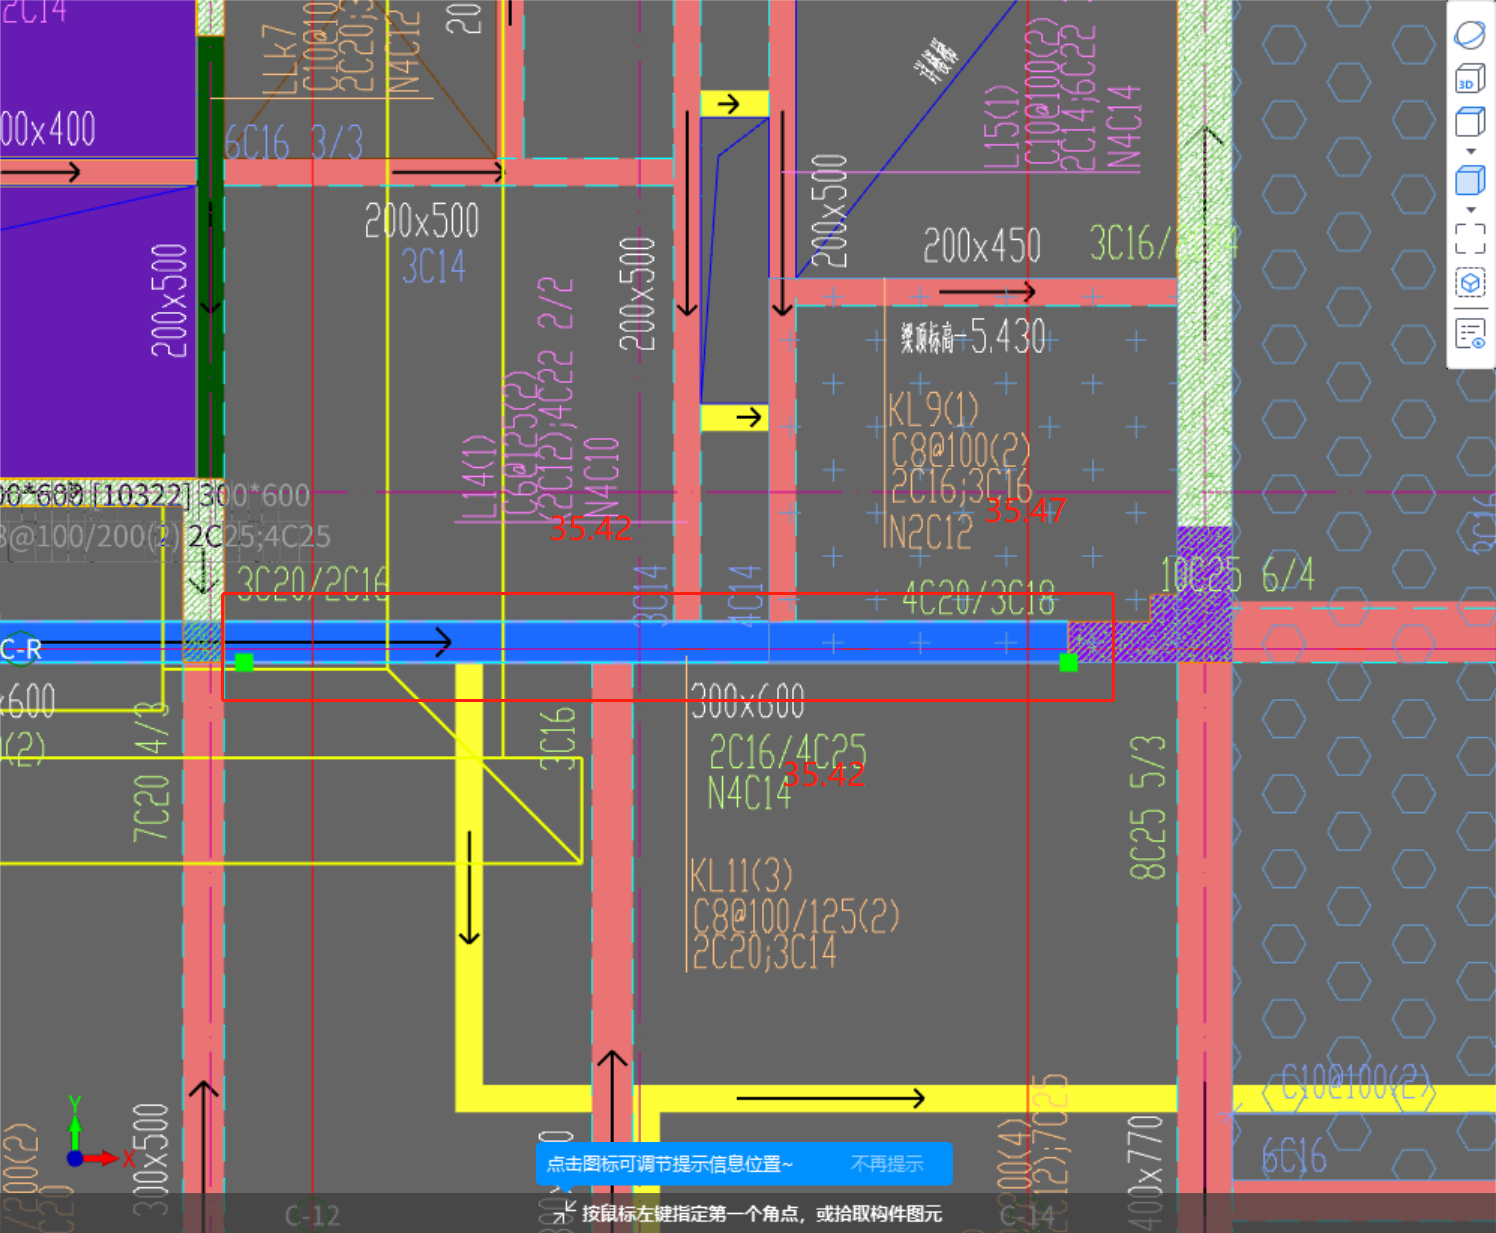Open dropdown arrow below top-view cube
This screenshot has height=1233, width=1496.
[1471, 151]
